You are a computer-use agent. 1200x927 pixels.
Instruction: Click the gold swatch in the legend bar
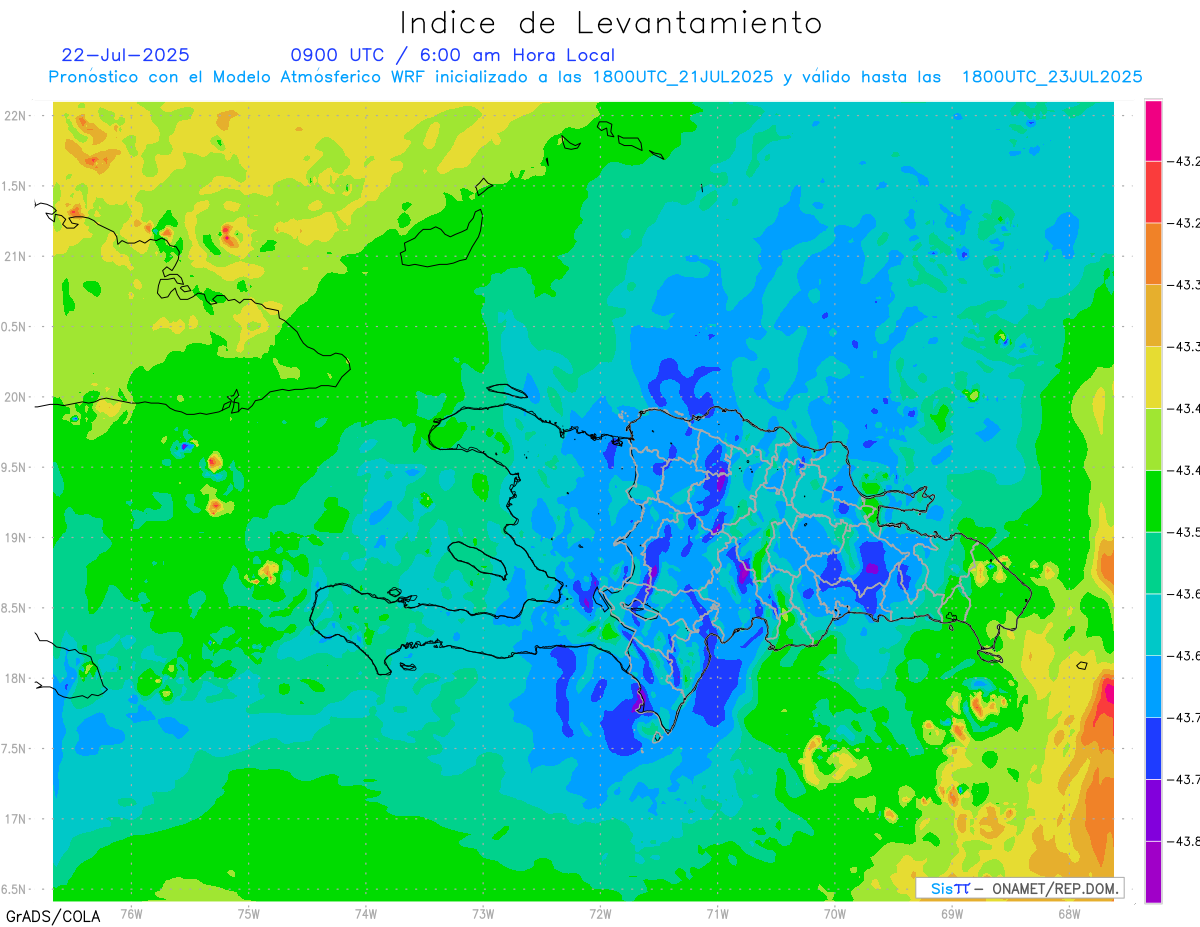[x=1153, y=316]
